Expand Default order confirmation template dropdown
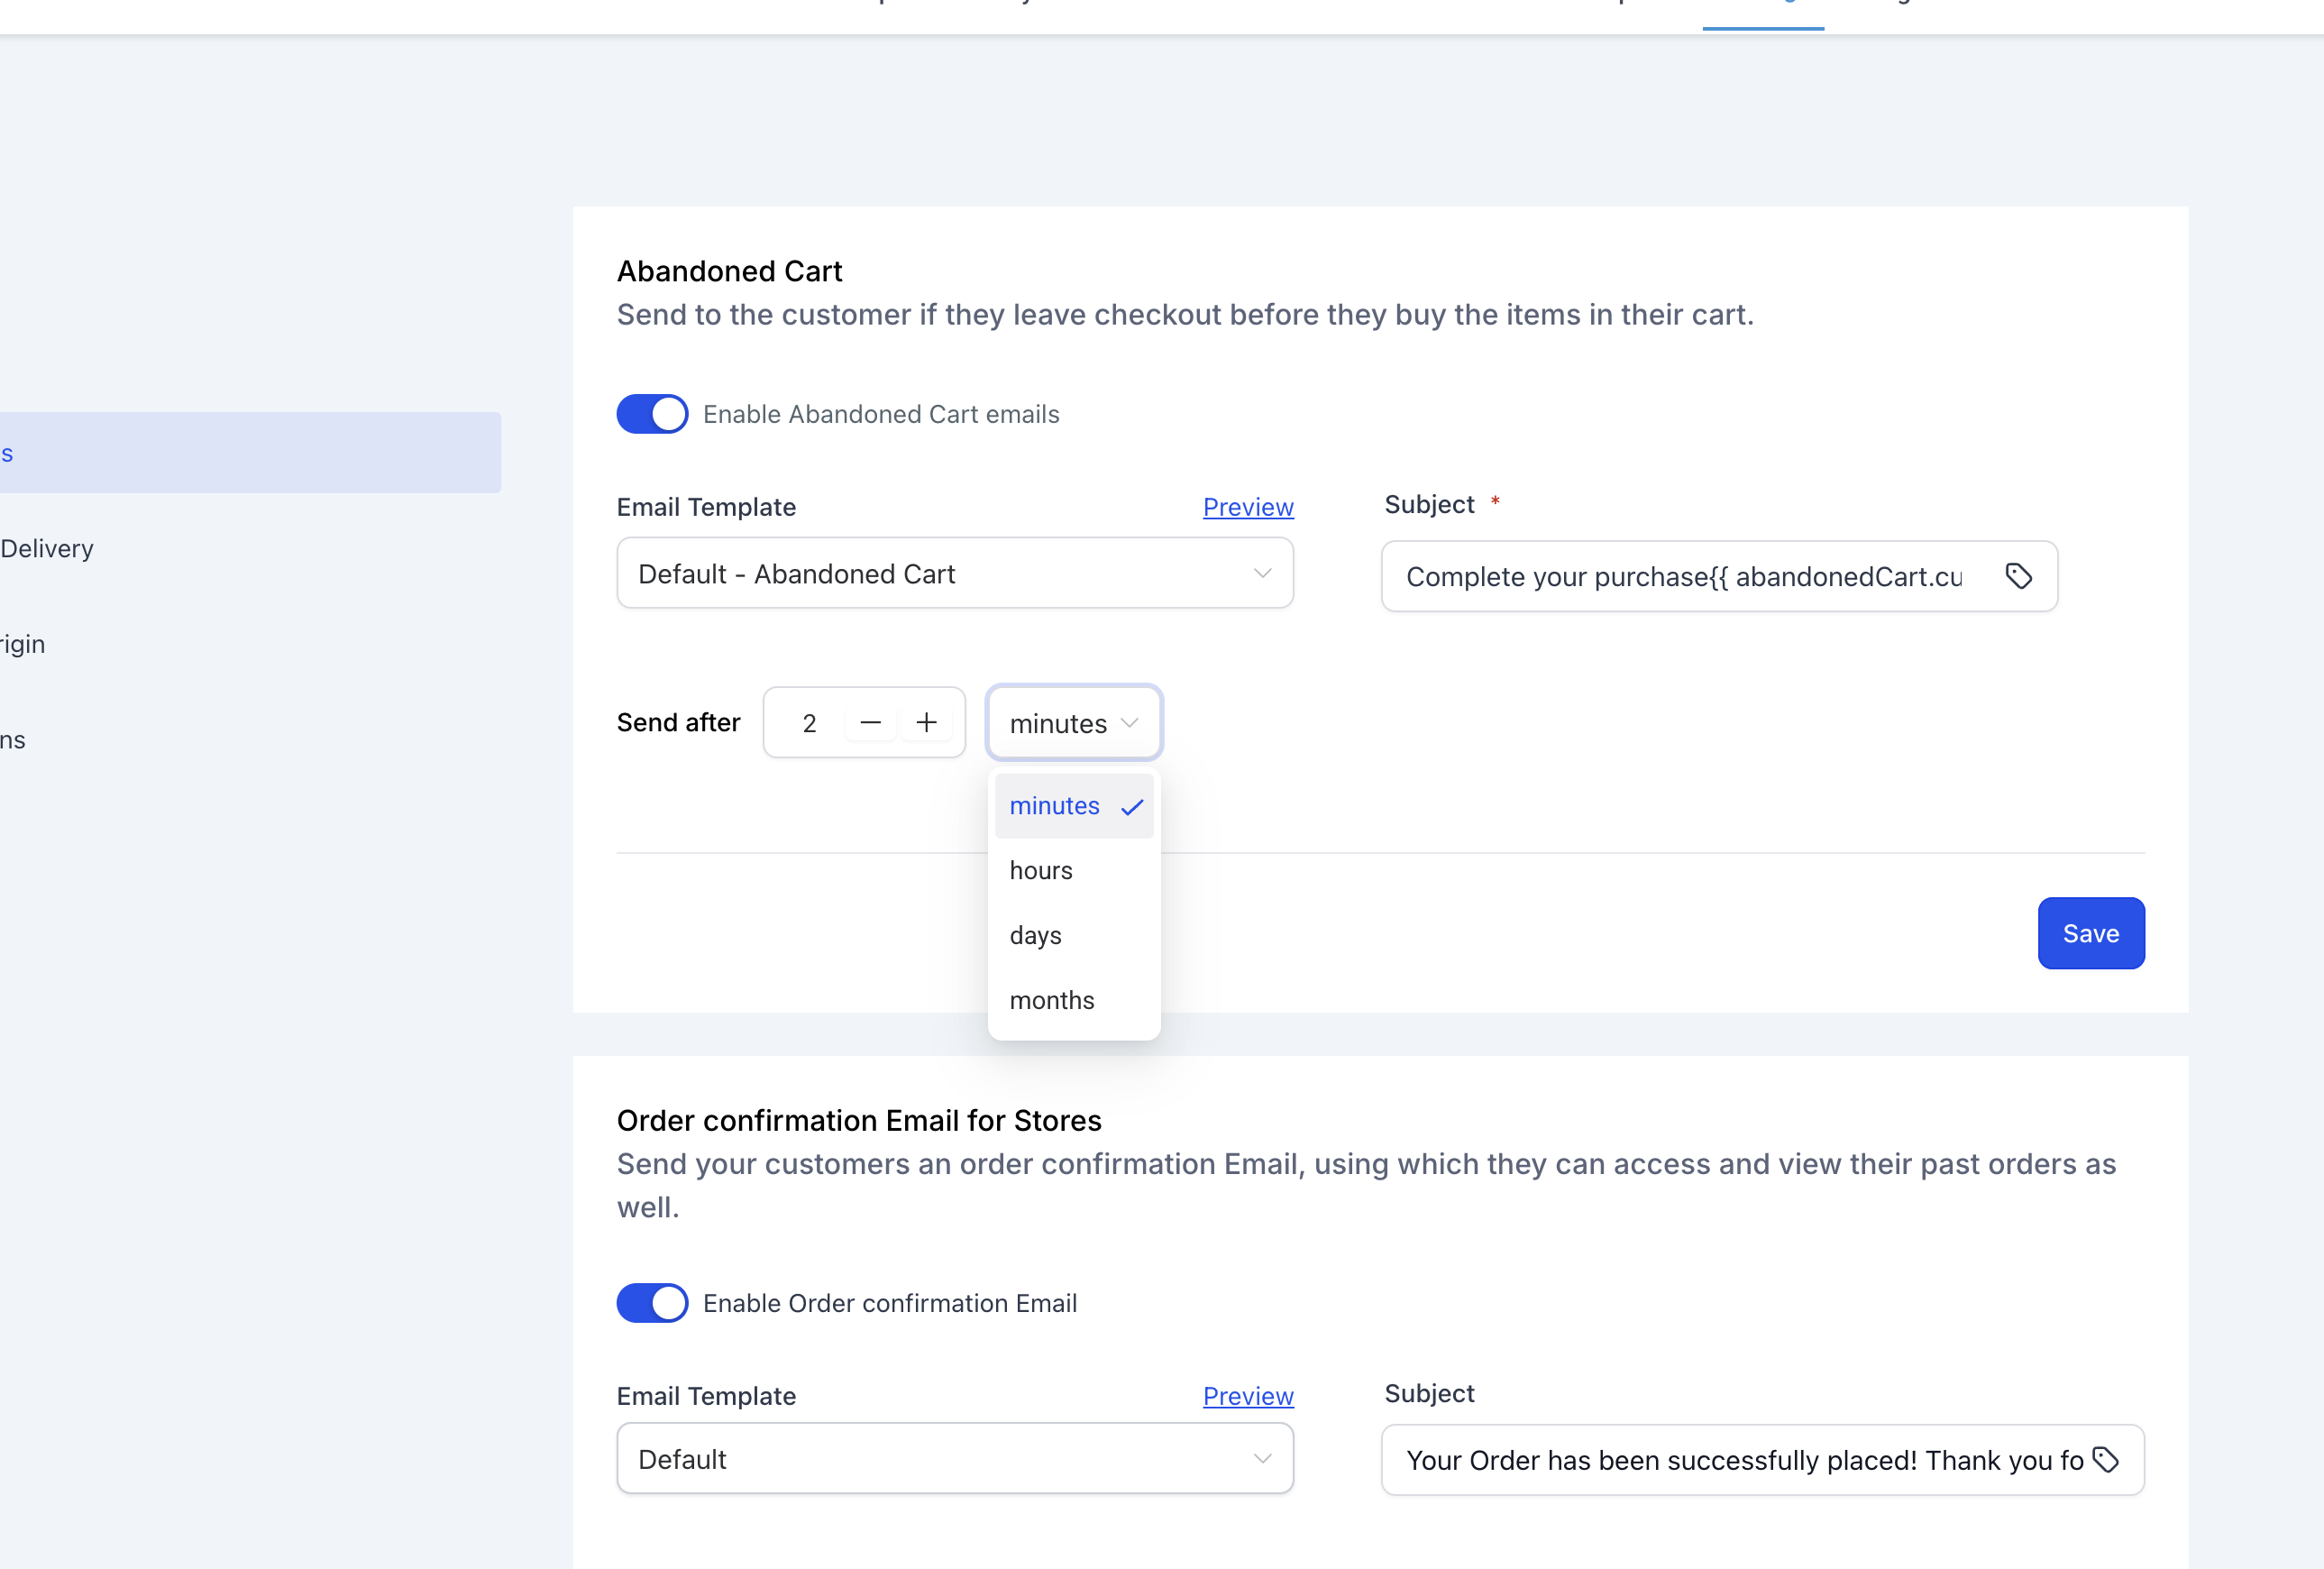The image size is (2324, 1569). 954,1459
